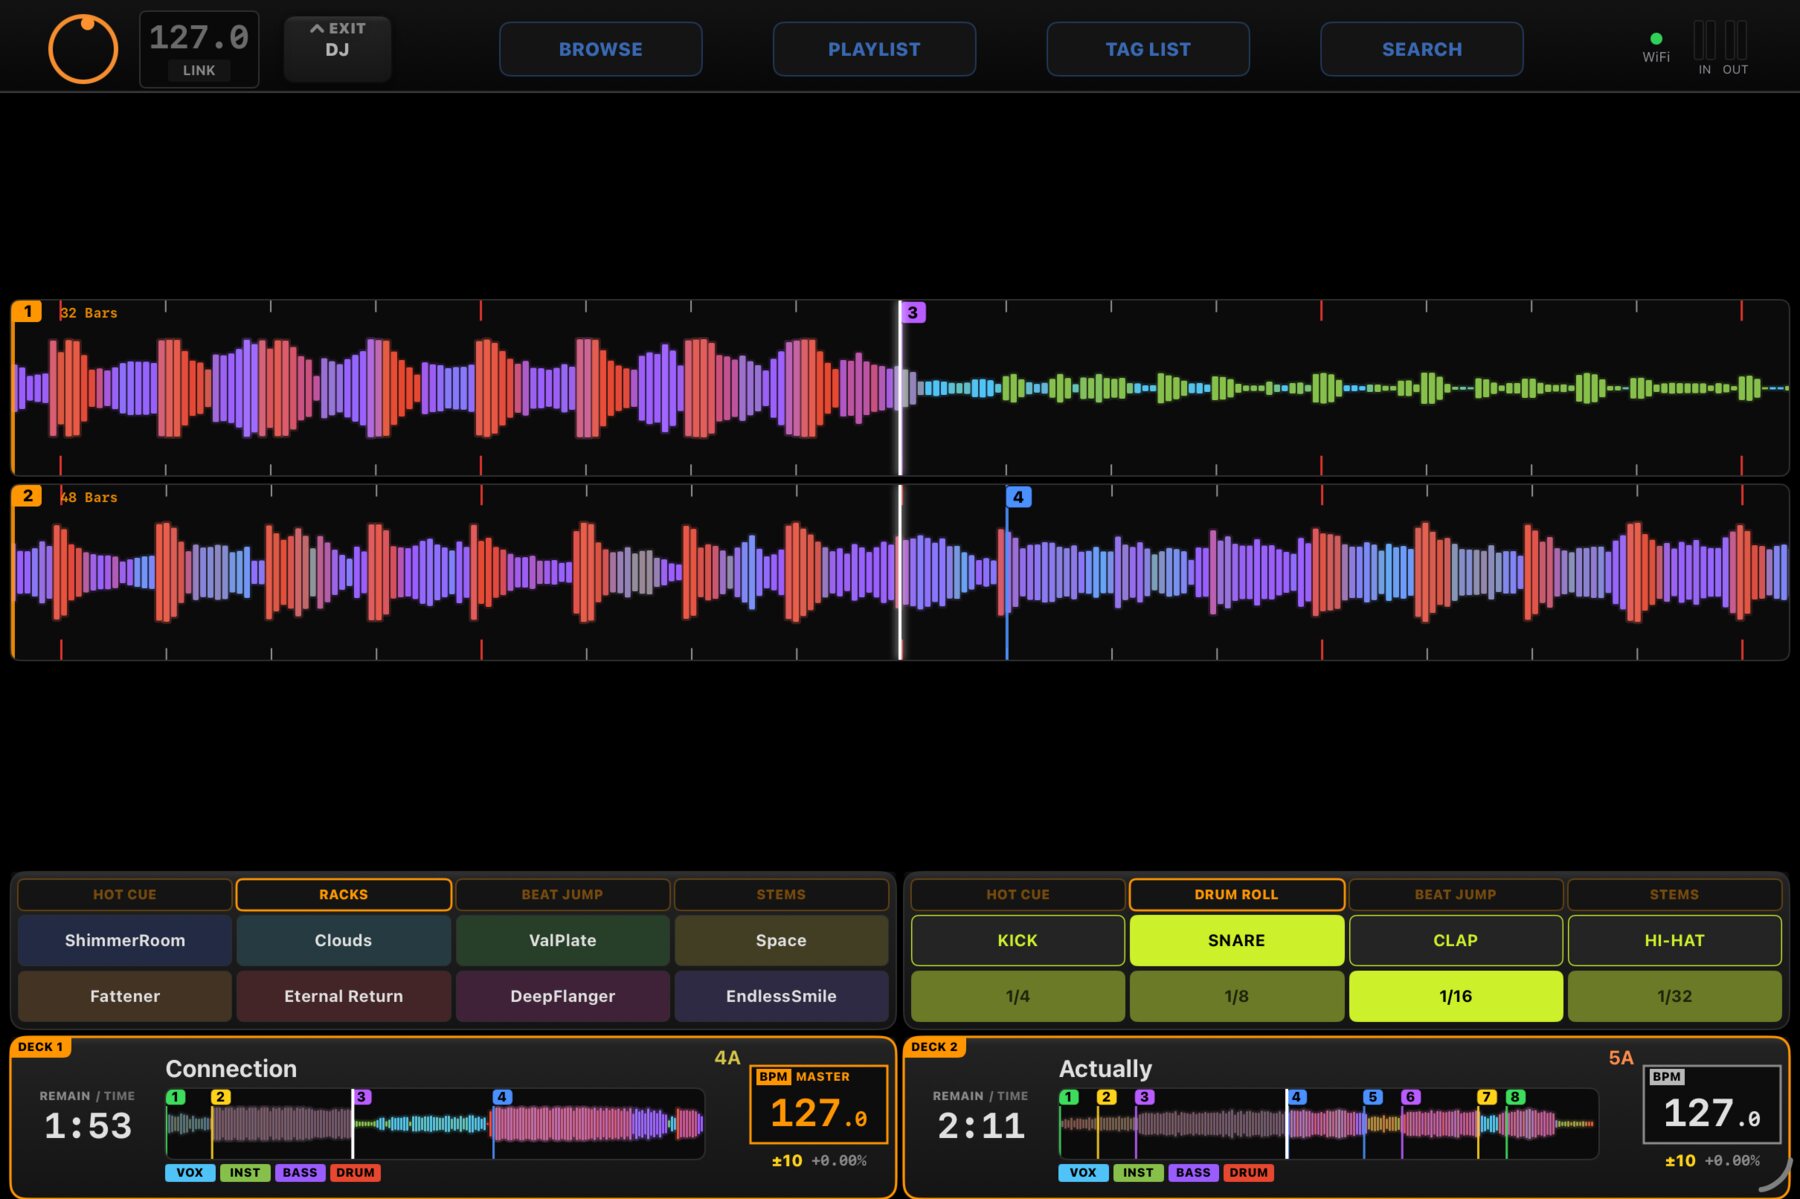Activate the Fattener effect rack
The height and width of the screenshot is (1199, 1800).
pyautogui.click(x=125, y=996)
